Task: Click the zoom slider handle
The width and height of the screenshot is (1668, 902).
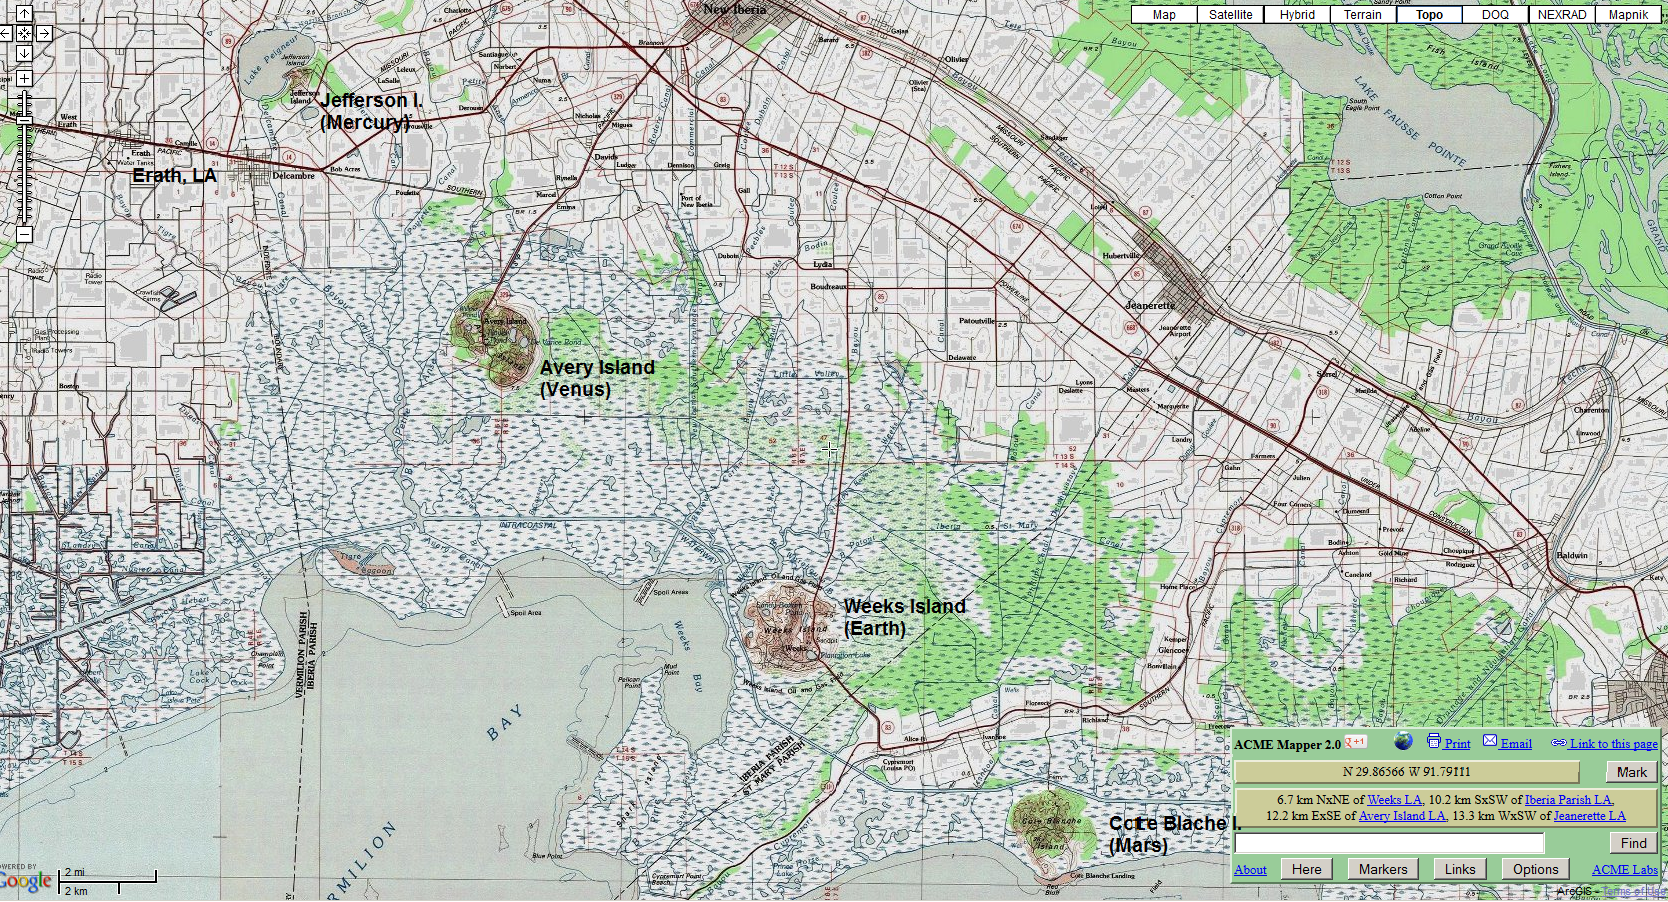Action: [24, 121]
